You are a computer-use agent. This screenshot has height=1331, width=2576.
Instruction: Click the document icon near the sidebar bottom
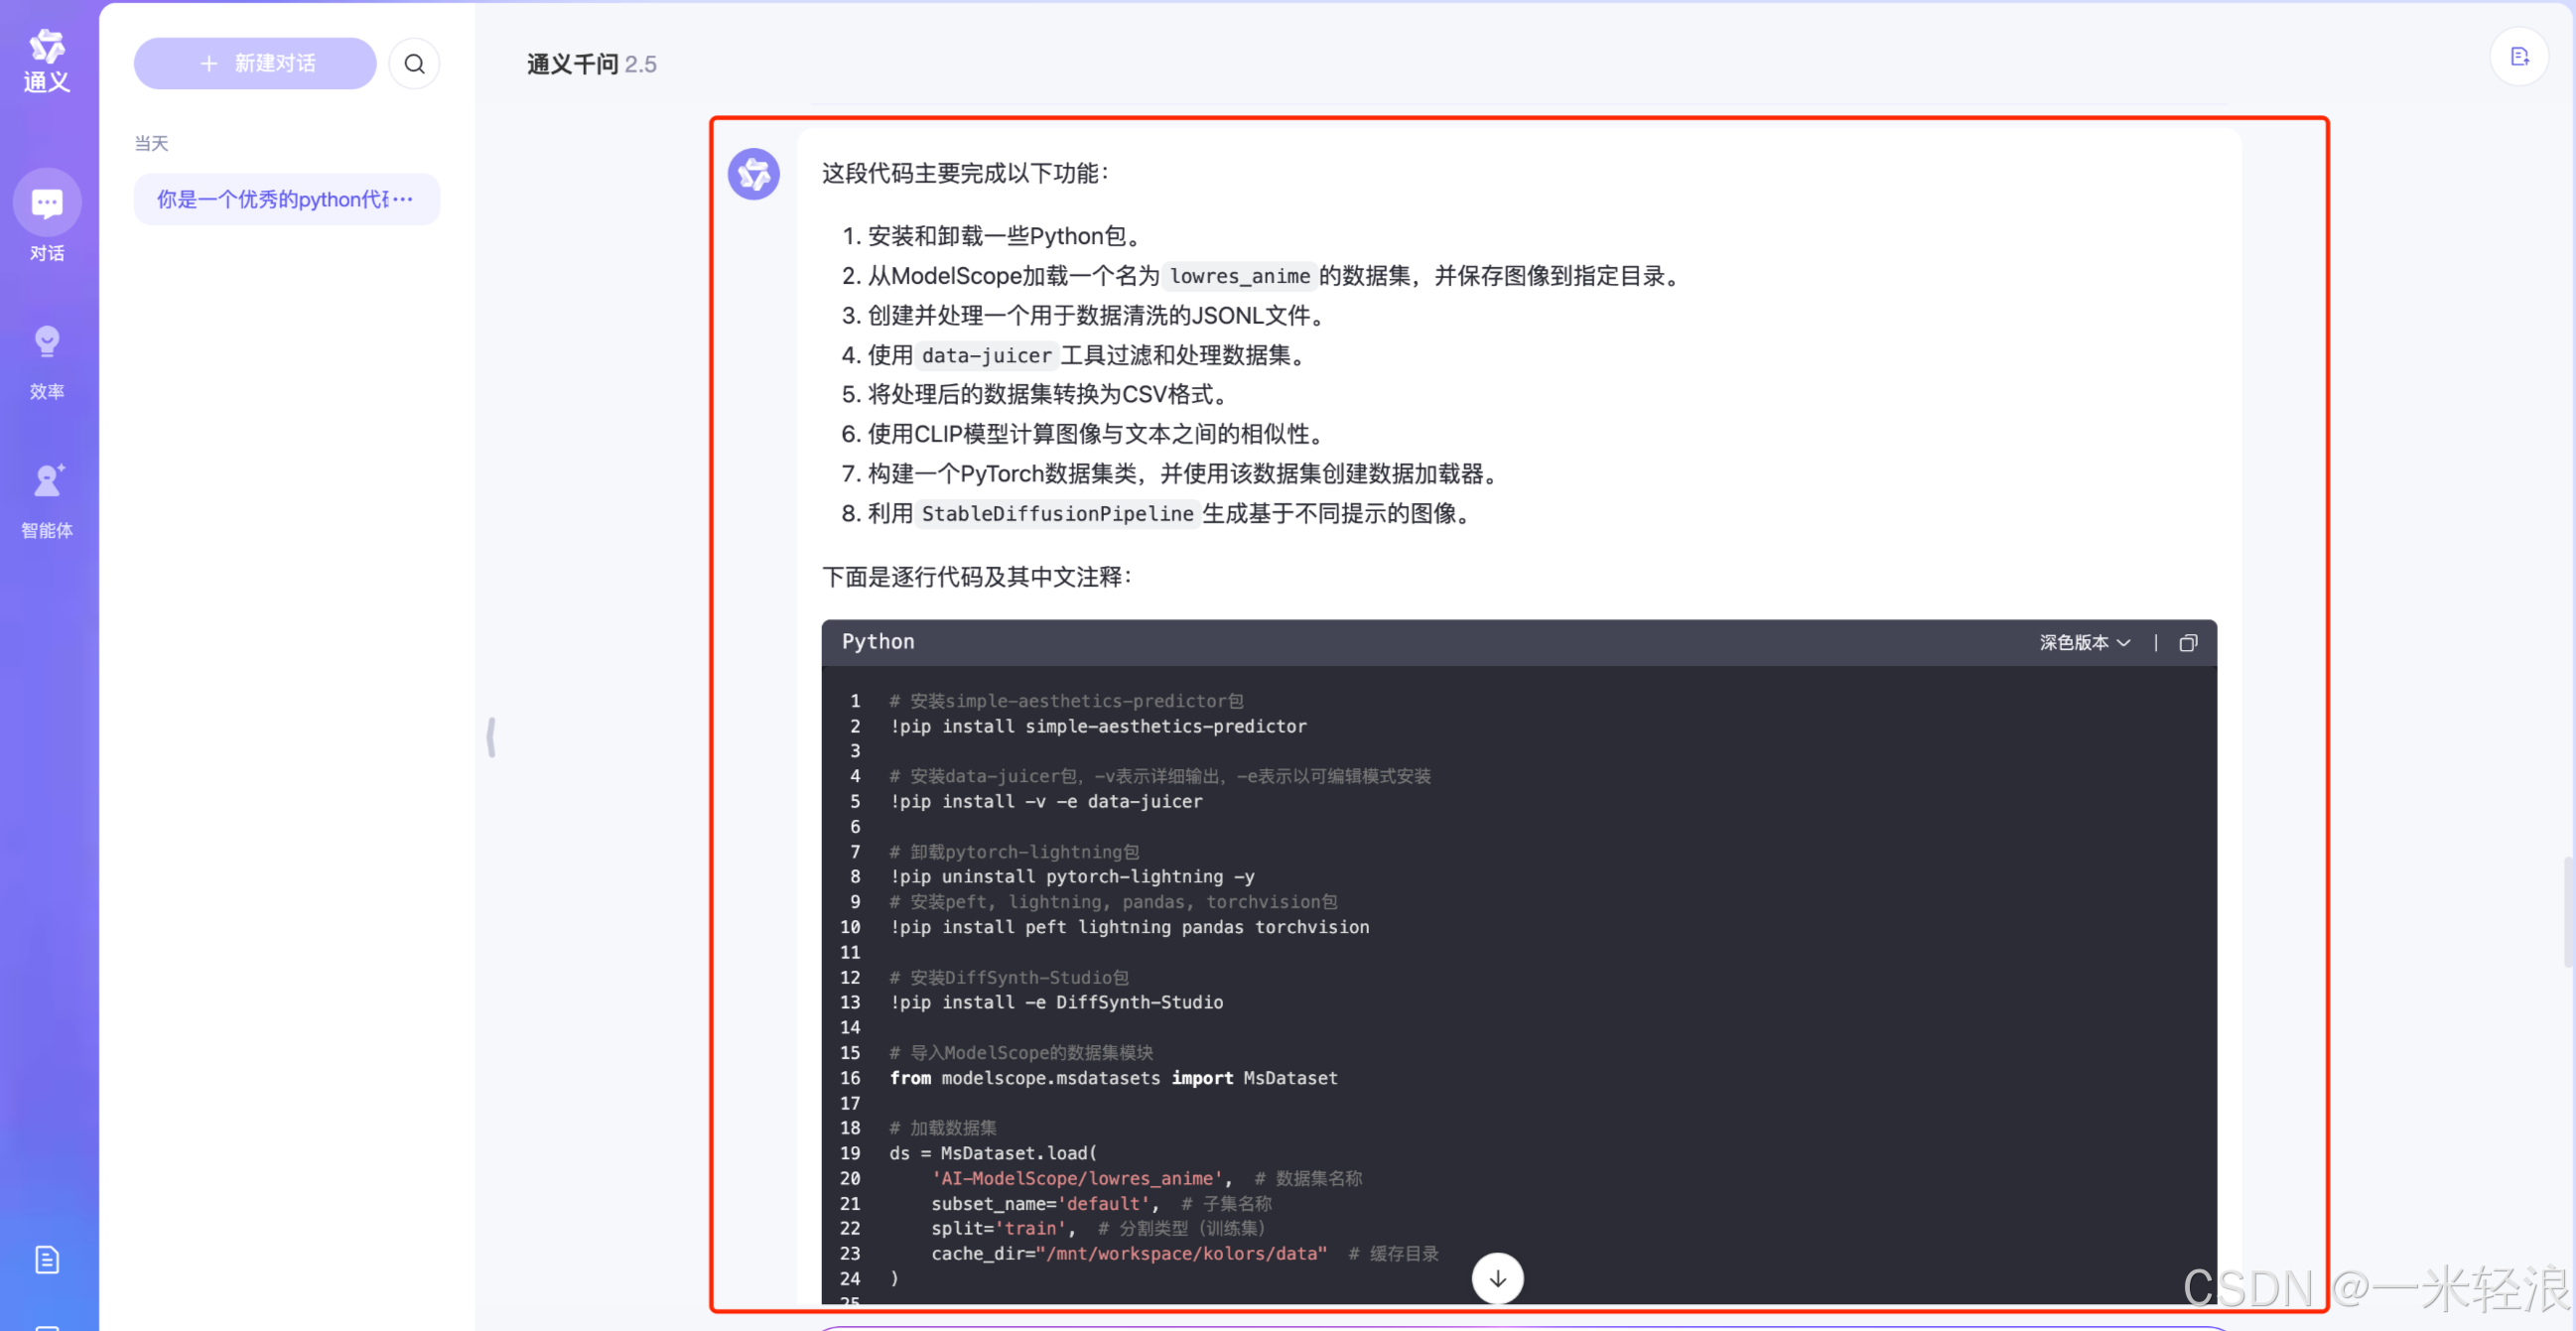(x=46, y=1259)
